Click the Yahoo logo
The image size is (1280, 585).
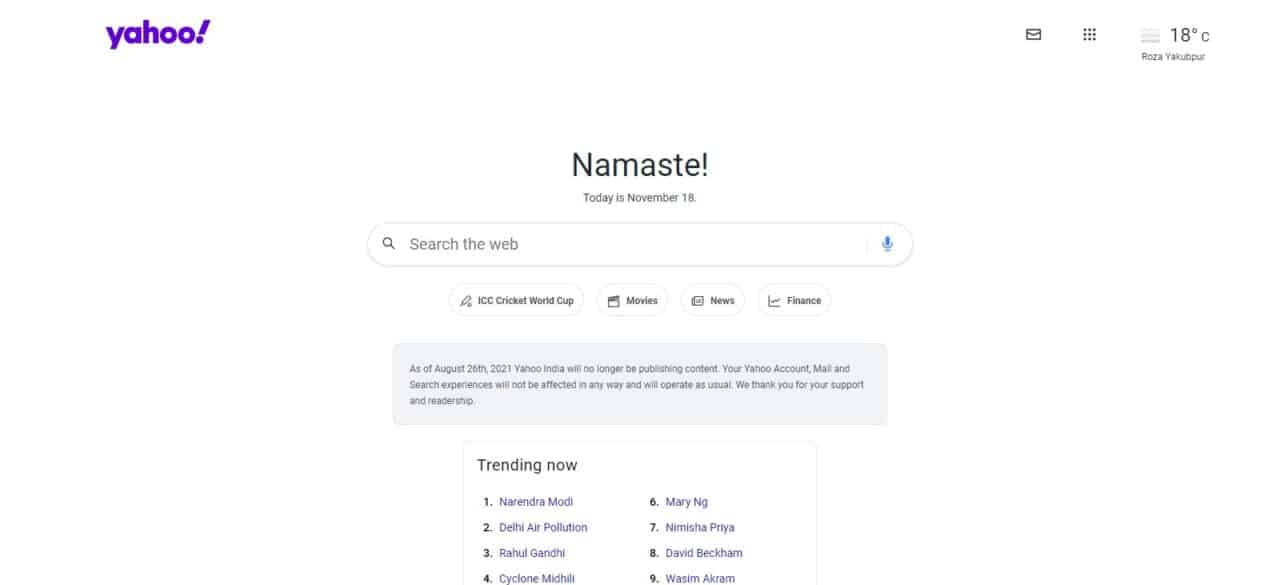click(x=158, y=34)
